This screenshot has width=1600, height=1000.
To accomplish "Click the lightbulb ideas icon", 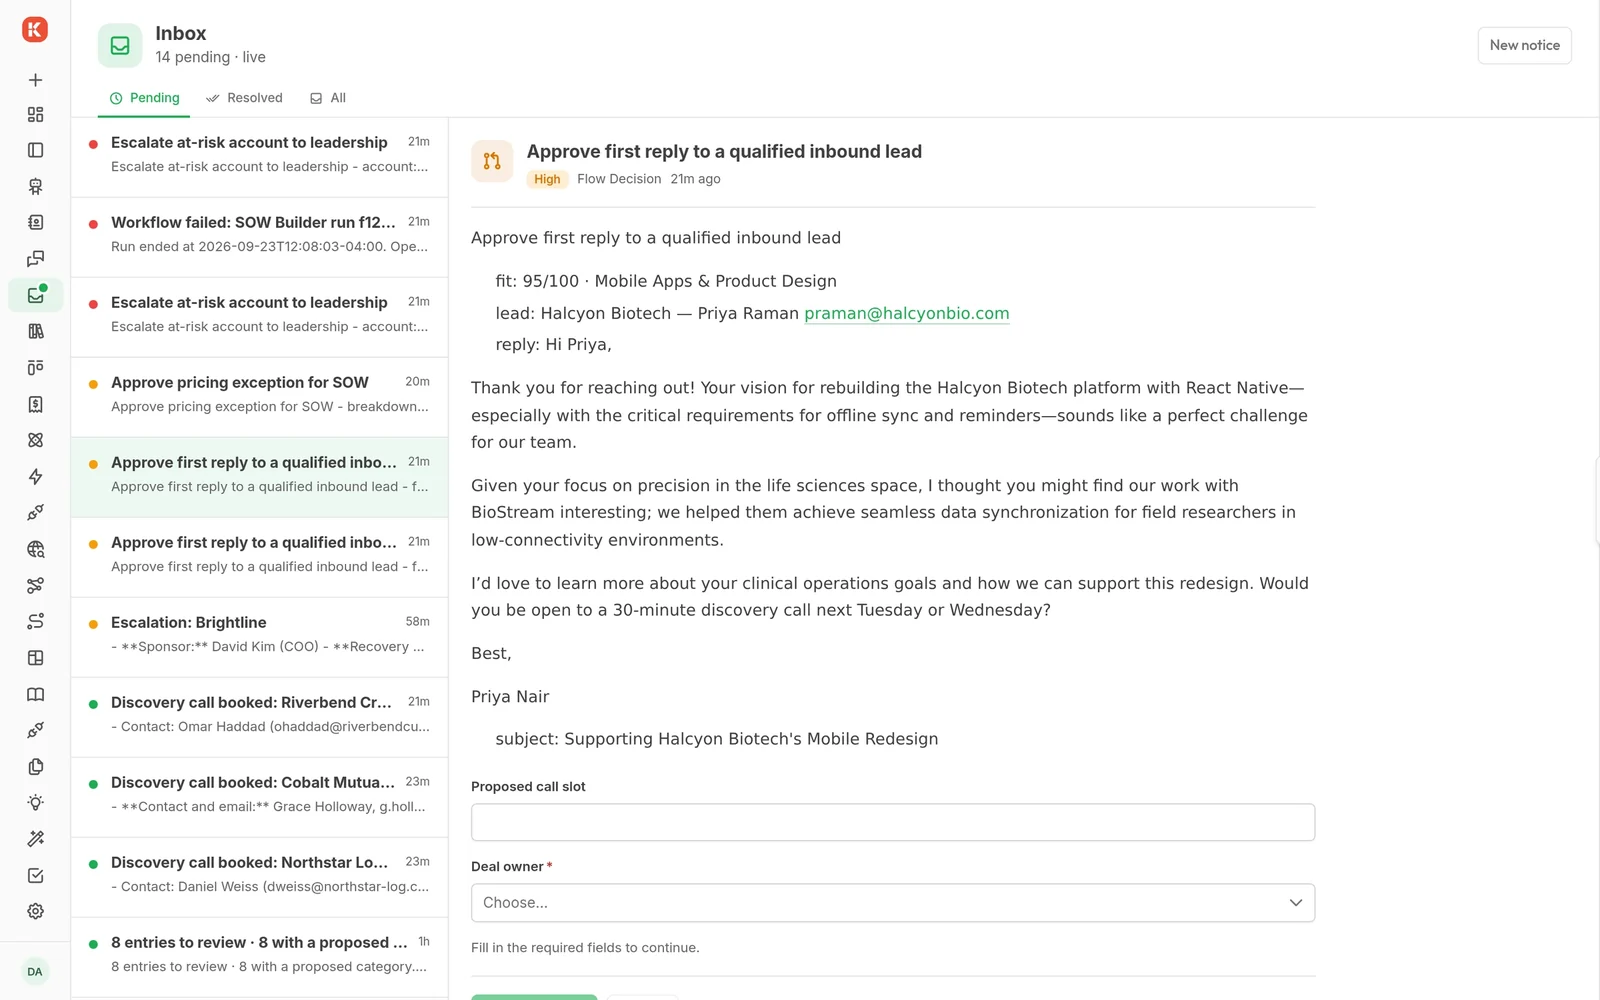I will [x=35, y=803].
